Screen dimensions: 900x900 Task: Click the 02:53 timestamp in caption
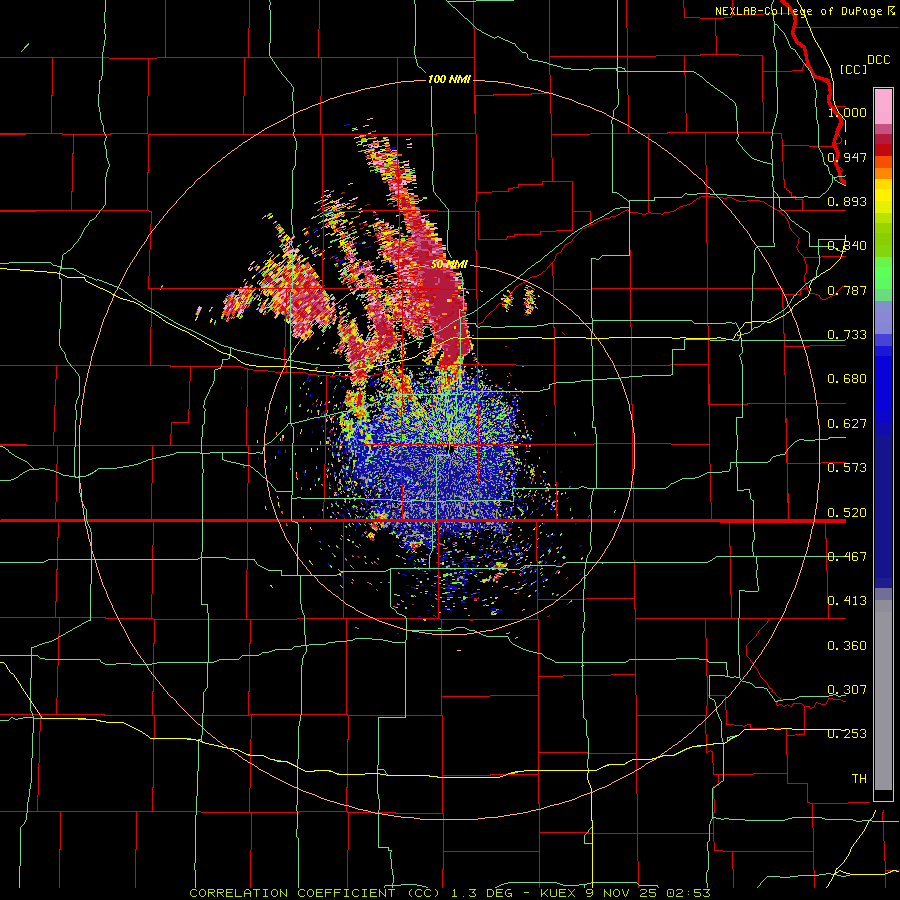tap(688, 893)
